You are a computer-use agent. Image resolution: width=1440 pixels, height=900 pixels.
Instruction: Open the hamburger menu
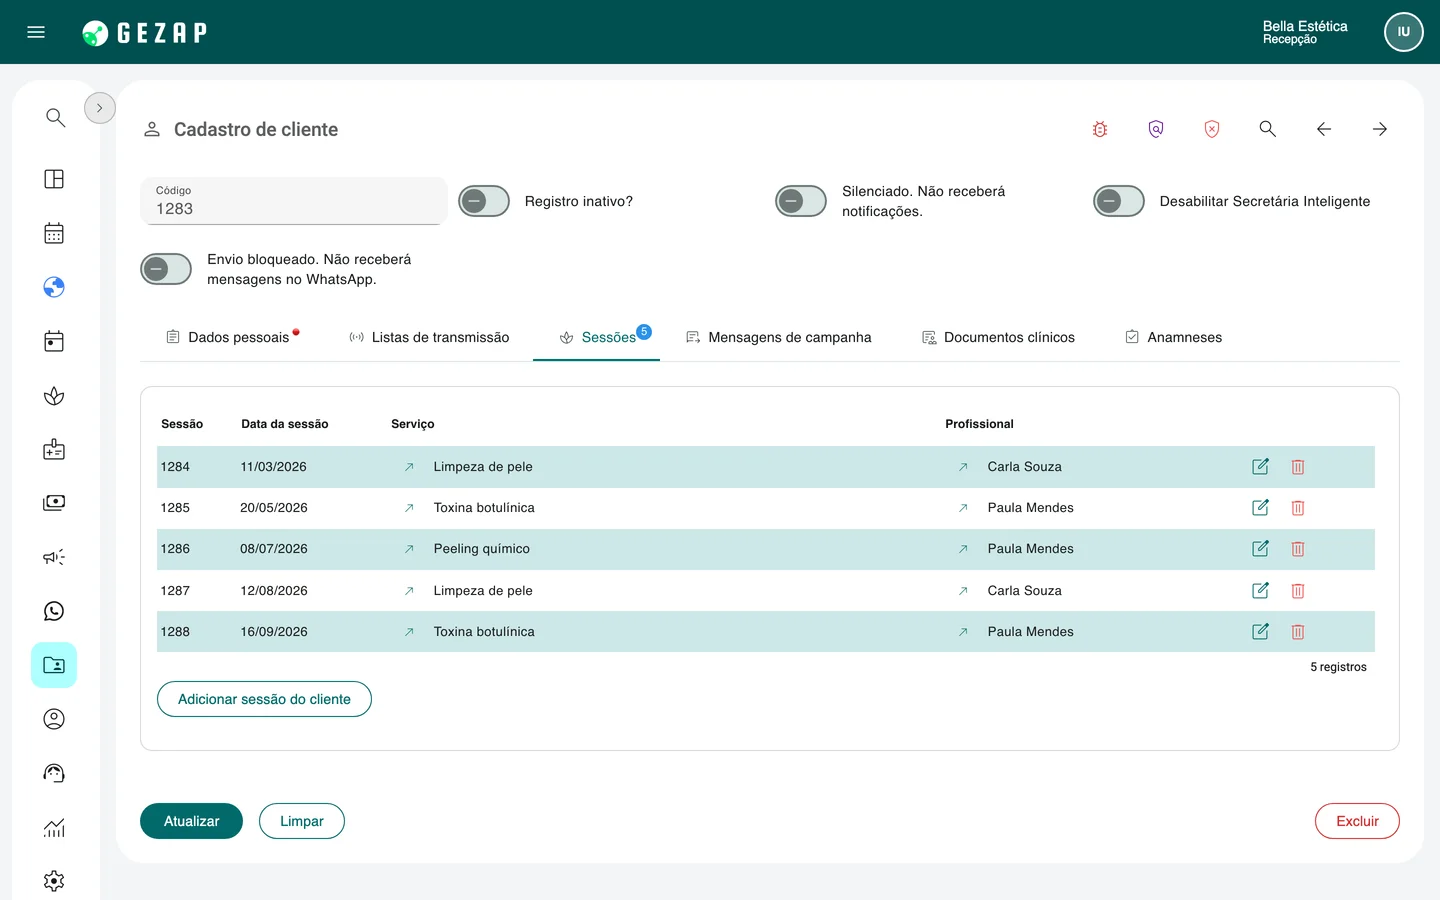point(36,32)
